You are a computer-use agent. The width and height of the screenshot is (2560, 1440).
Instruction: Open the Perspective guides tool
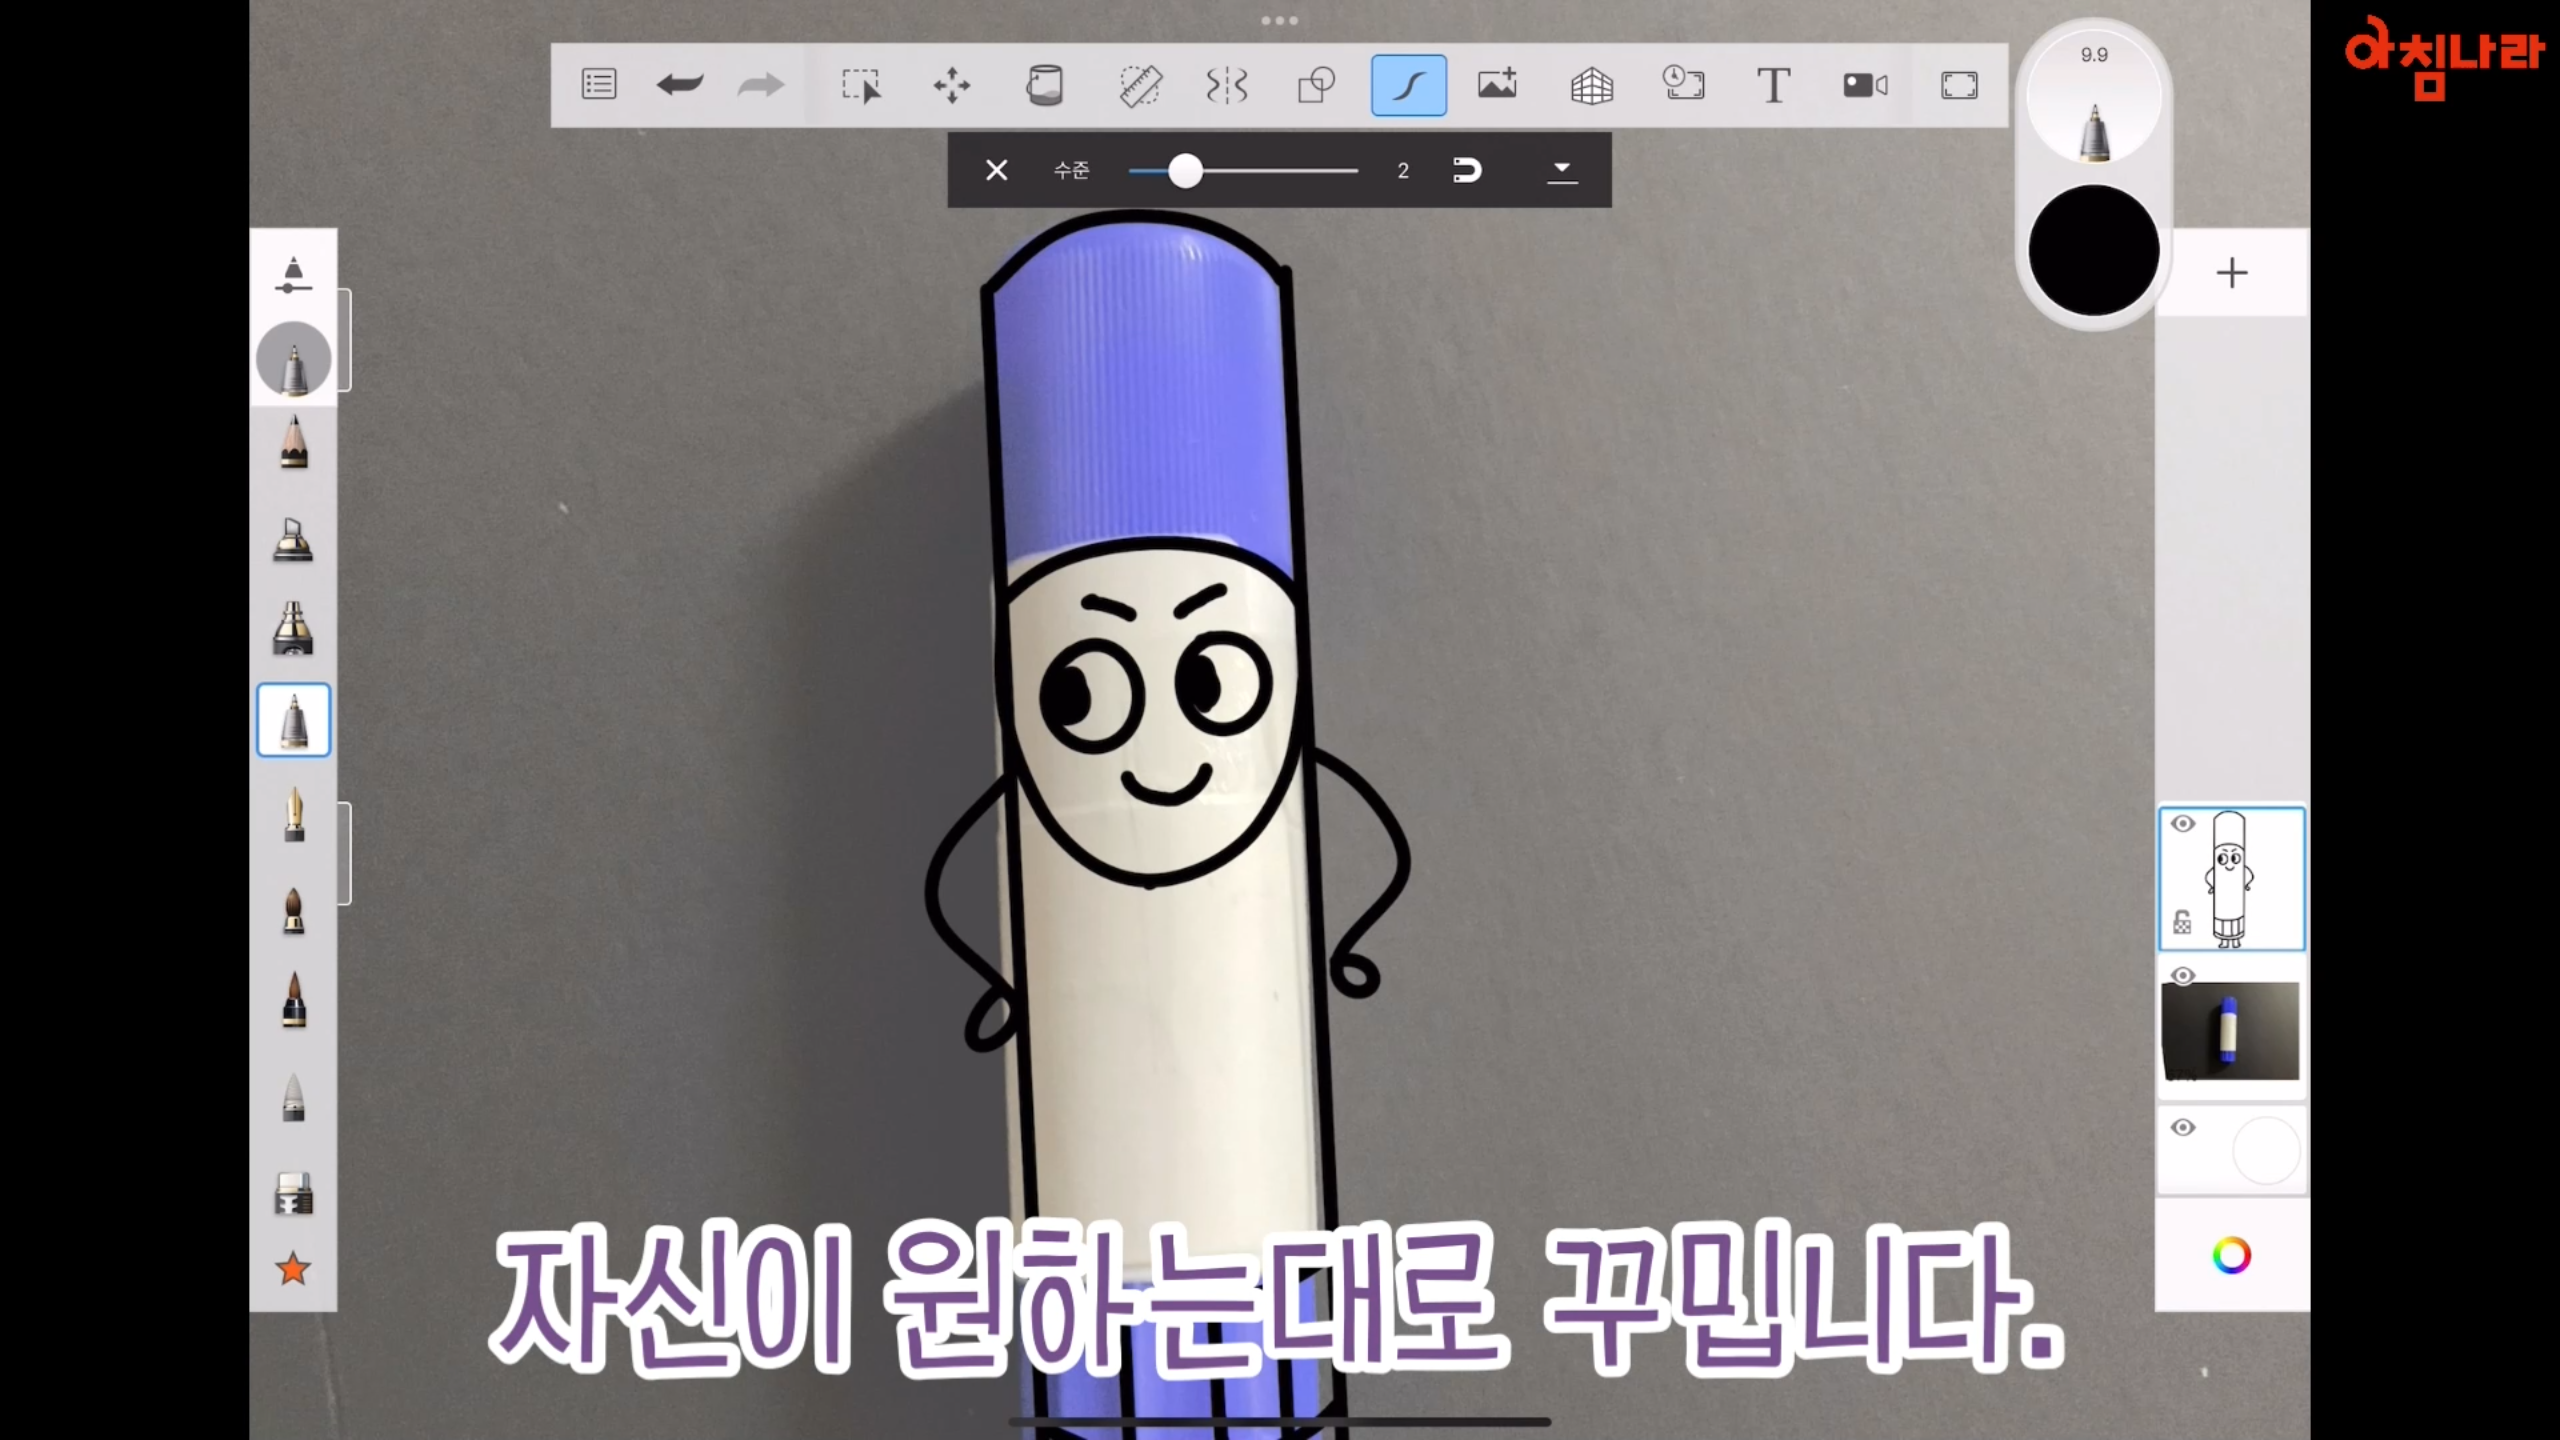click(1591, 85)
